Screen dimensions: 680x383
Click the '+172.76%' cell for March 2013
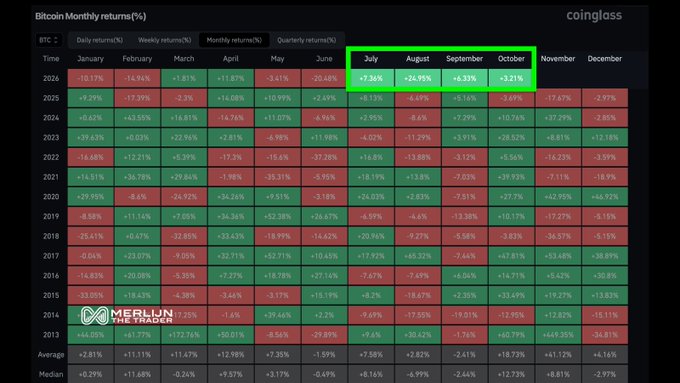(184, 335)
